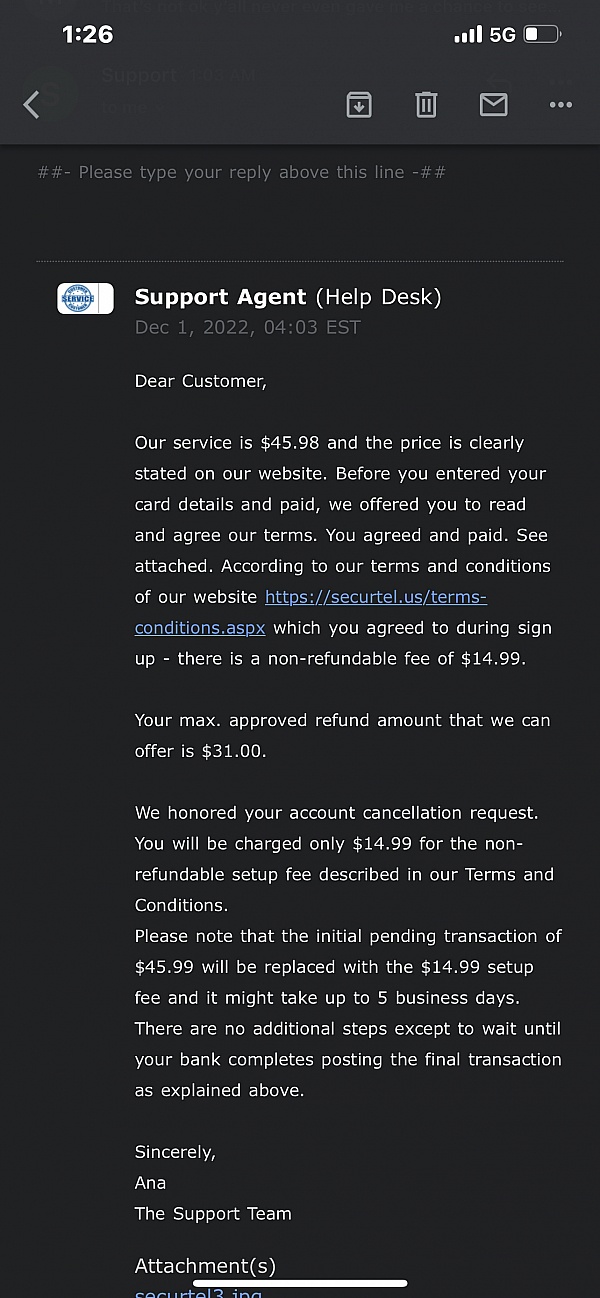600x1298 pixels.
Task: Delete the email using the trash icon
Action: 426,104
